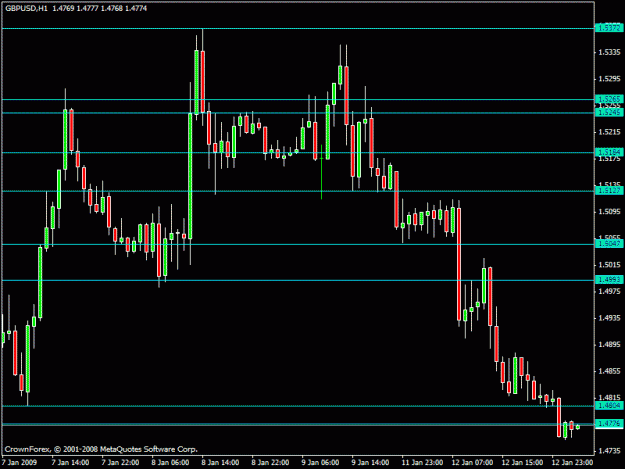This screenshot has width=625, height=469.
Task: Click the 7 Jan 2009 date label
Action: tap(19, 463)
